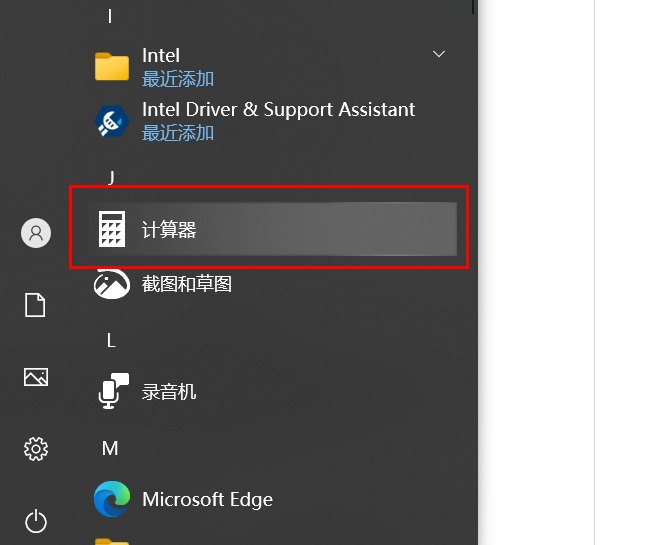Click the "L" letter group header
This screenshot has width=656, height=545.
click(111, 340)
